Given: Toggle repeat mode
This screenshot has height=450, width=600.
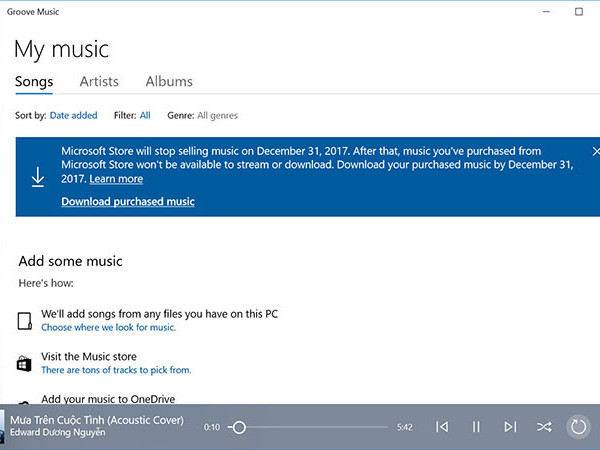Looking at the screenshot, I should (578, 427).
